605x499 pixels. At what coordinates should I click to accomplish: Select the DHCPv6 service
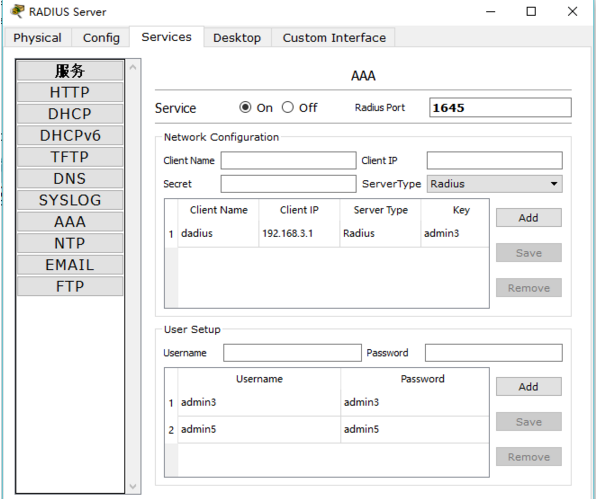pos(70,136)
